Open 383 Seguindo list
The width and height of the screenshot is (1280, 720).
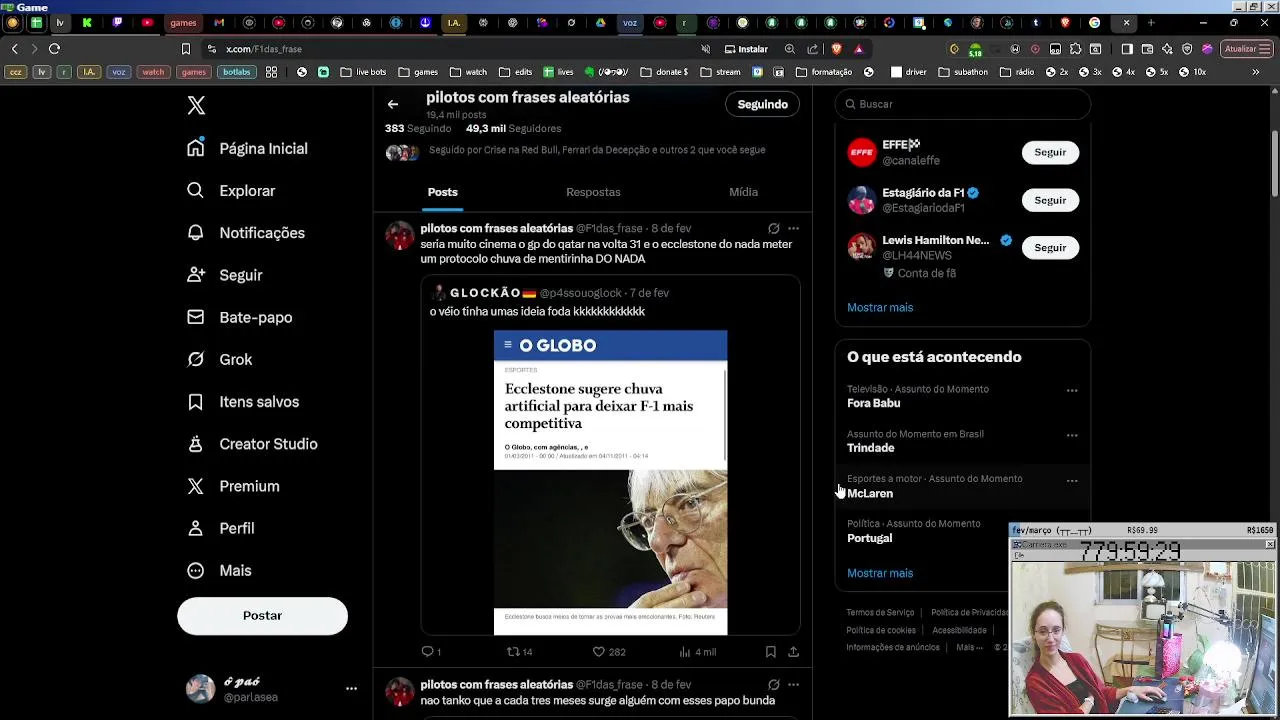[x=418, y=128]
